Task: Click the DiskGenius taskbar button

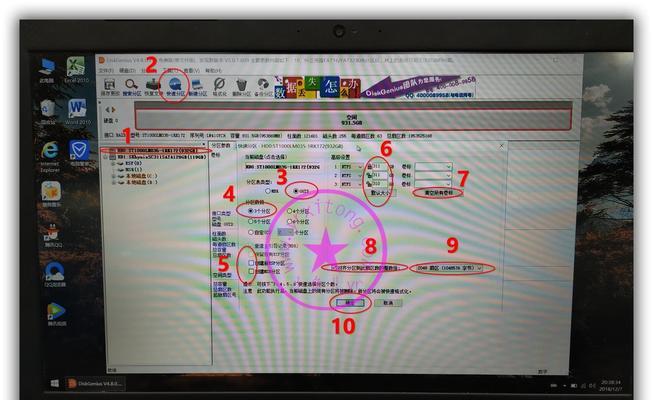Action: (x=96, y=383)
